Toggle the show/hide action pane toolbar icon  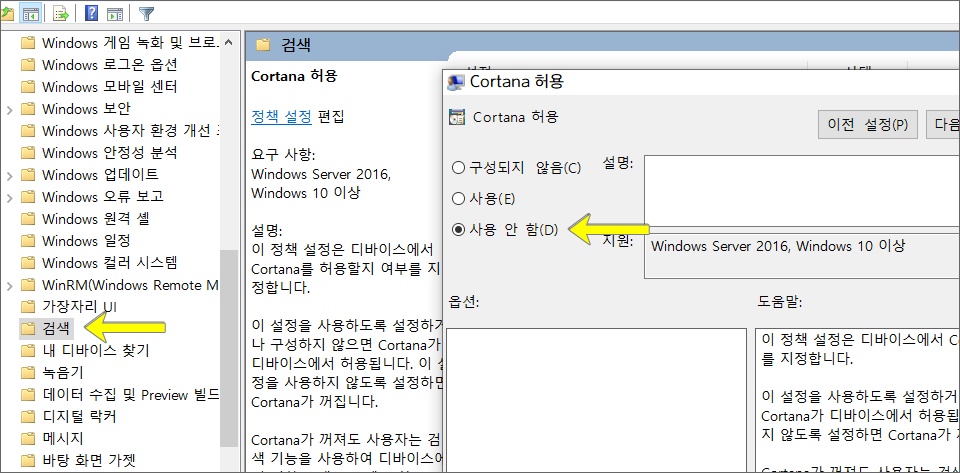coord(114,13)
